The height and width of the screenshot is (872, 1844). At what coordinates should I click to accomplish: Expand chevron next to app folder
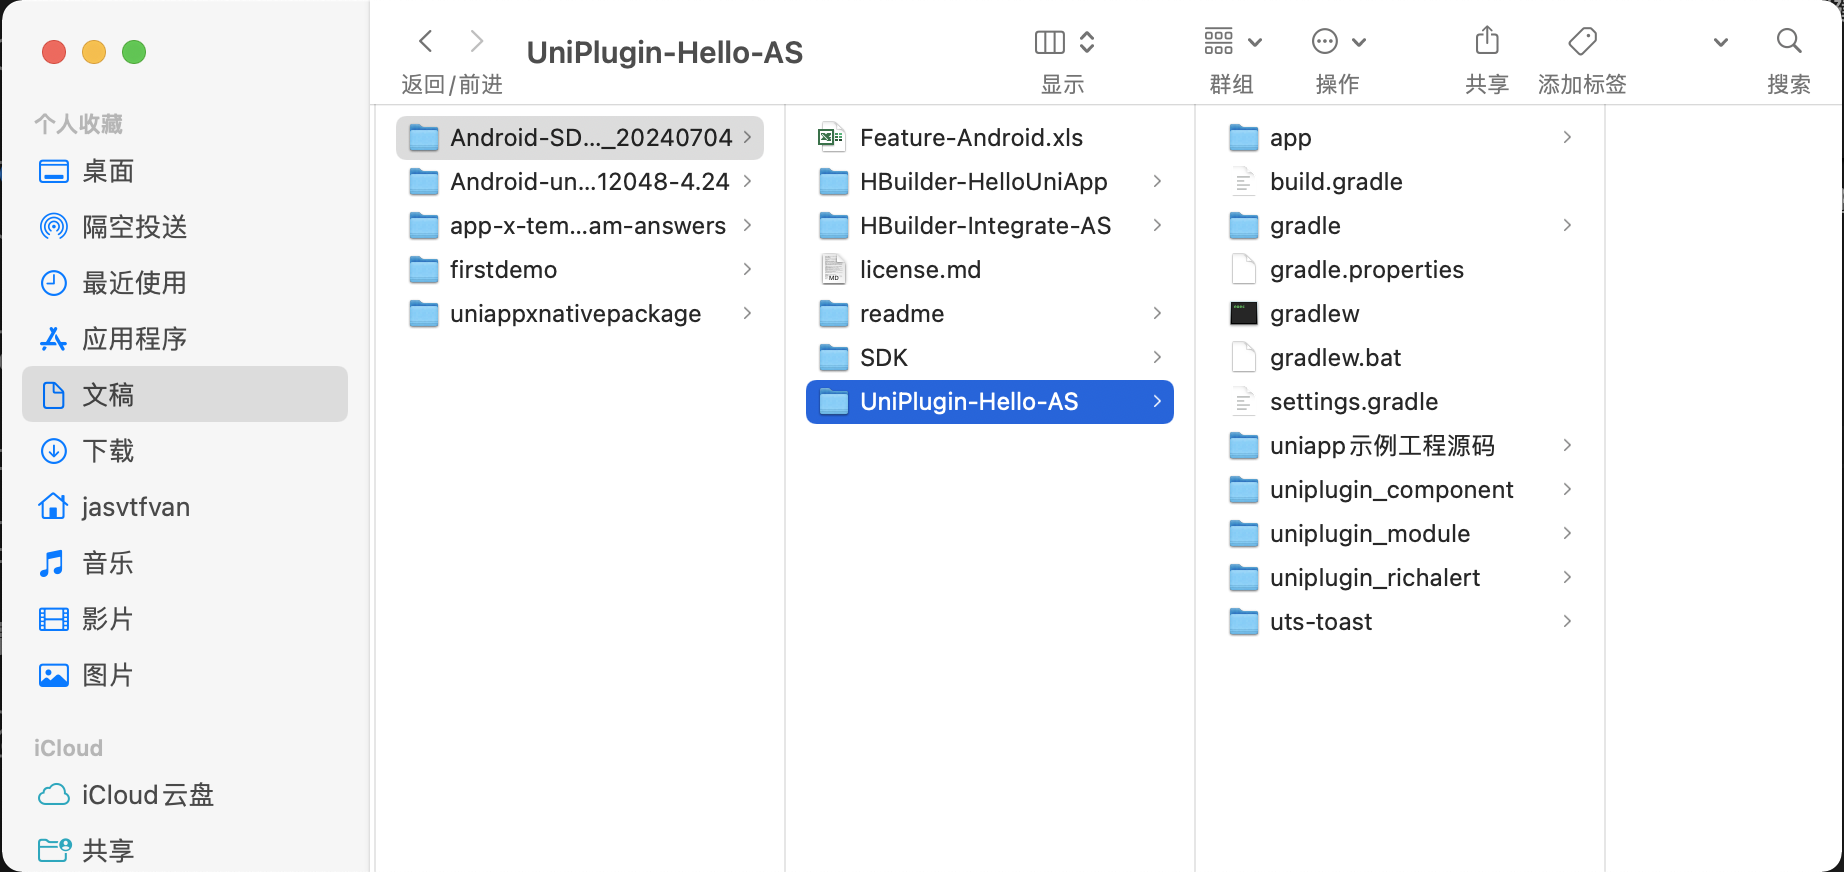click(1567, 137)
